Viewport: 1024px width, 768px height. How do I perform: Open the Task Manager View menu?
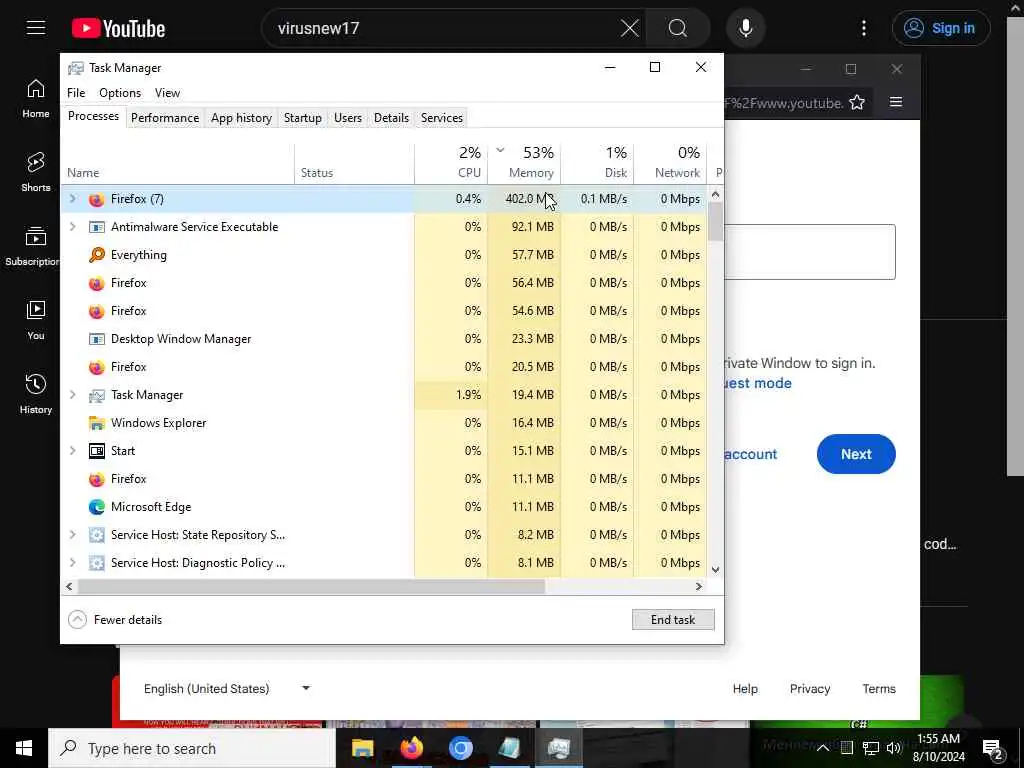point(167,93)
